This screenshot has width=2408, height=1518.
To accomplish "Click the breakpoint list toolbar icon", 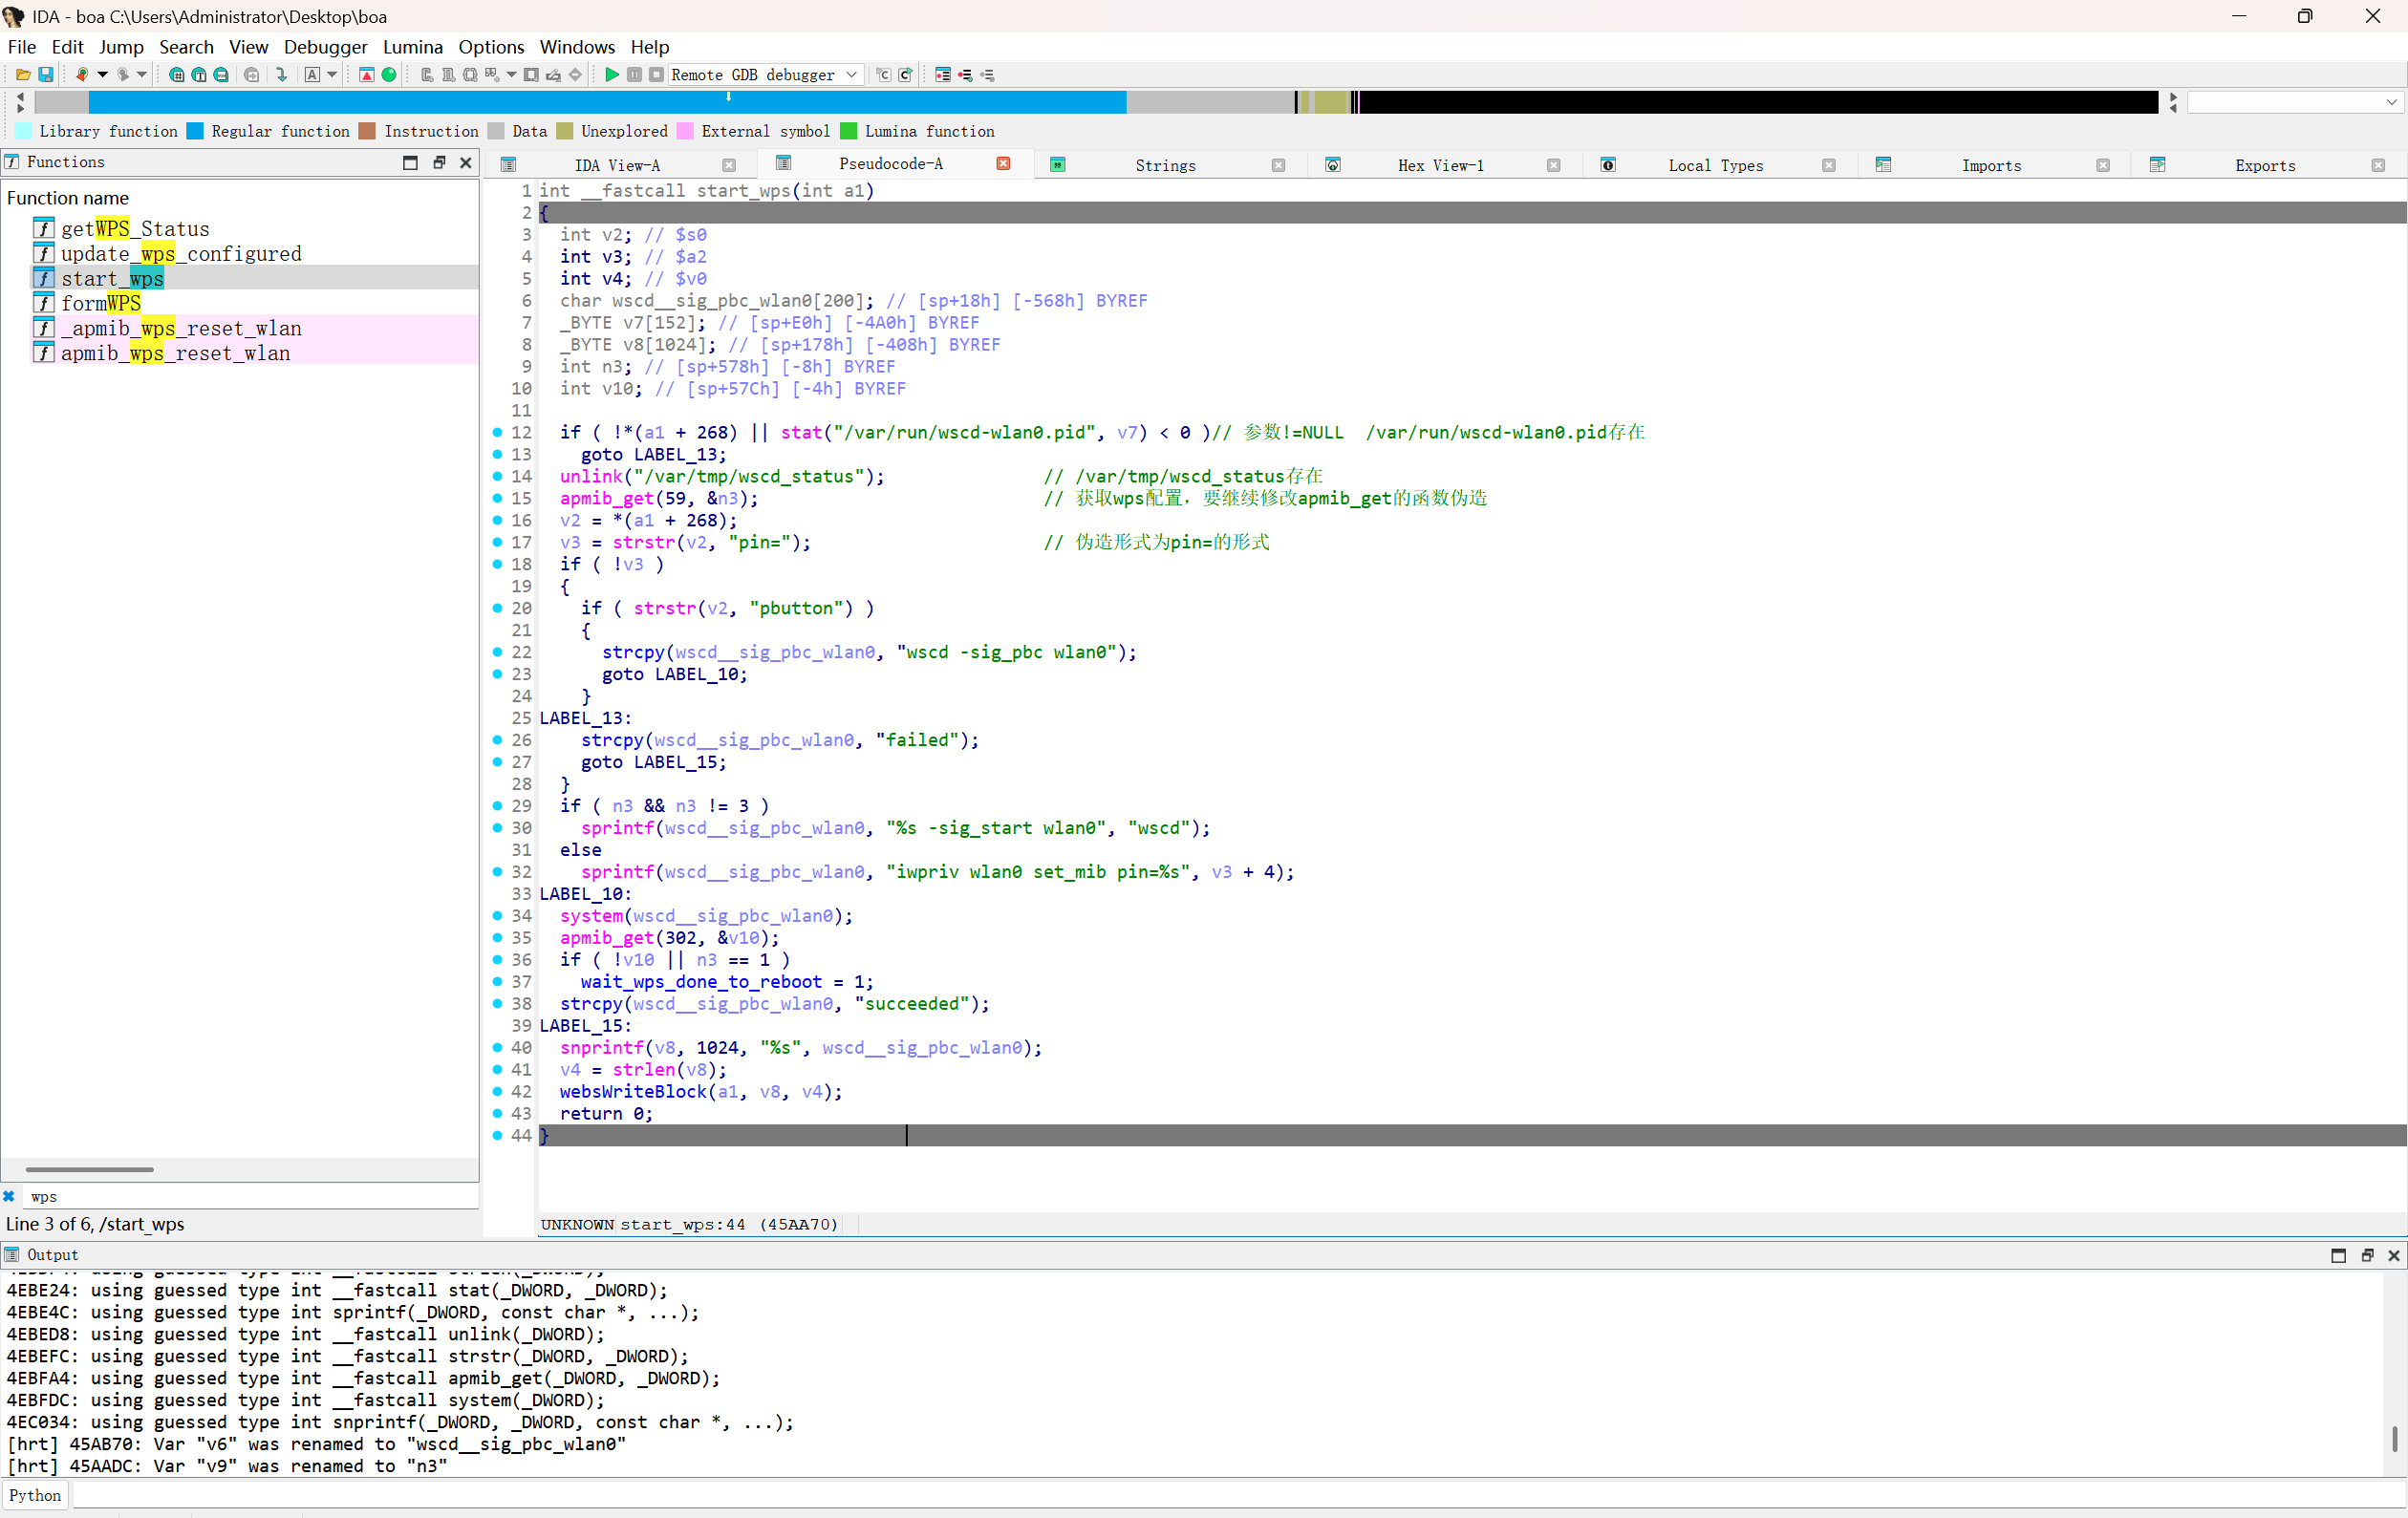I will click(943, 75).
